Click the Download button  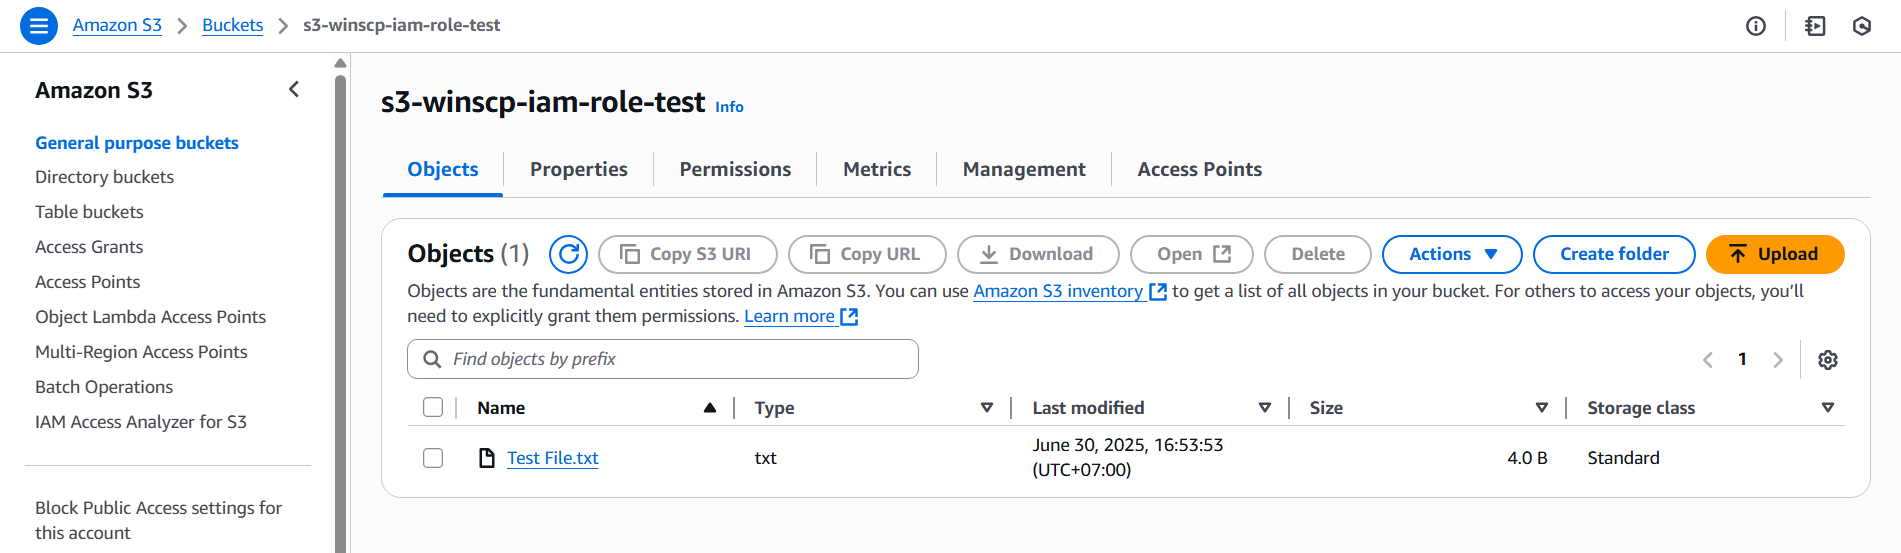(1038, 254)
